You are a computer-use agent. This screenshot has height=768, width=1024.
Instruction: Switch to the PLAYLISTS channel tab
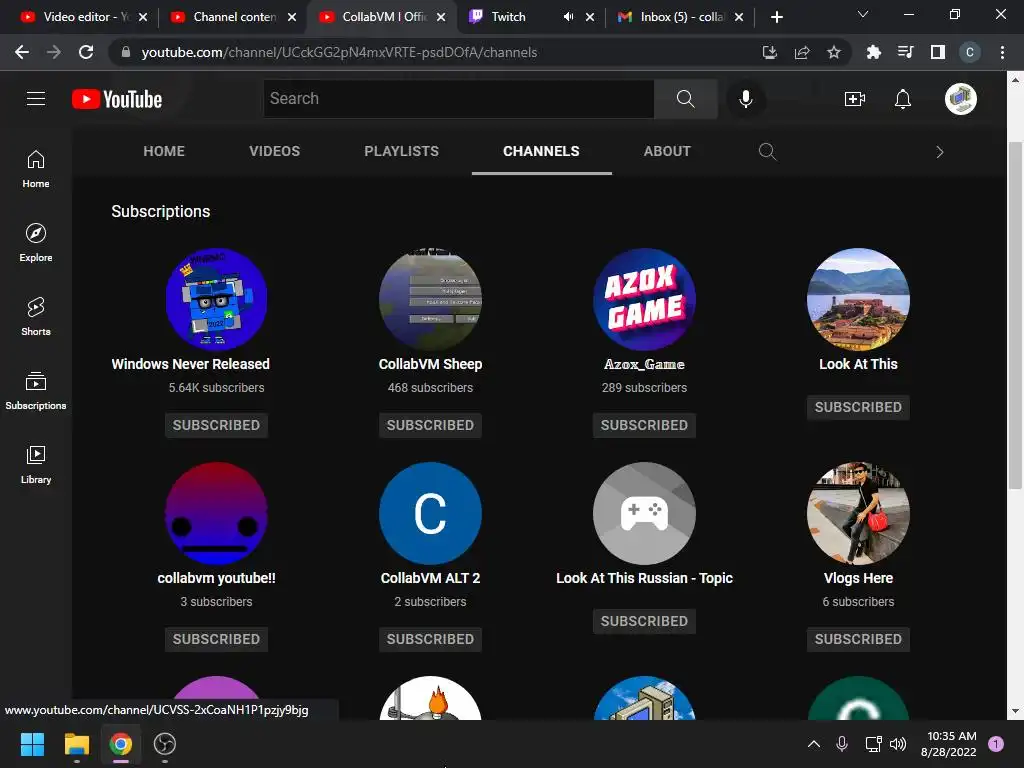[402, 152]
